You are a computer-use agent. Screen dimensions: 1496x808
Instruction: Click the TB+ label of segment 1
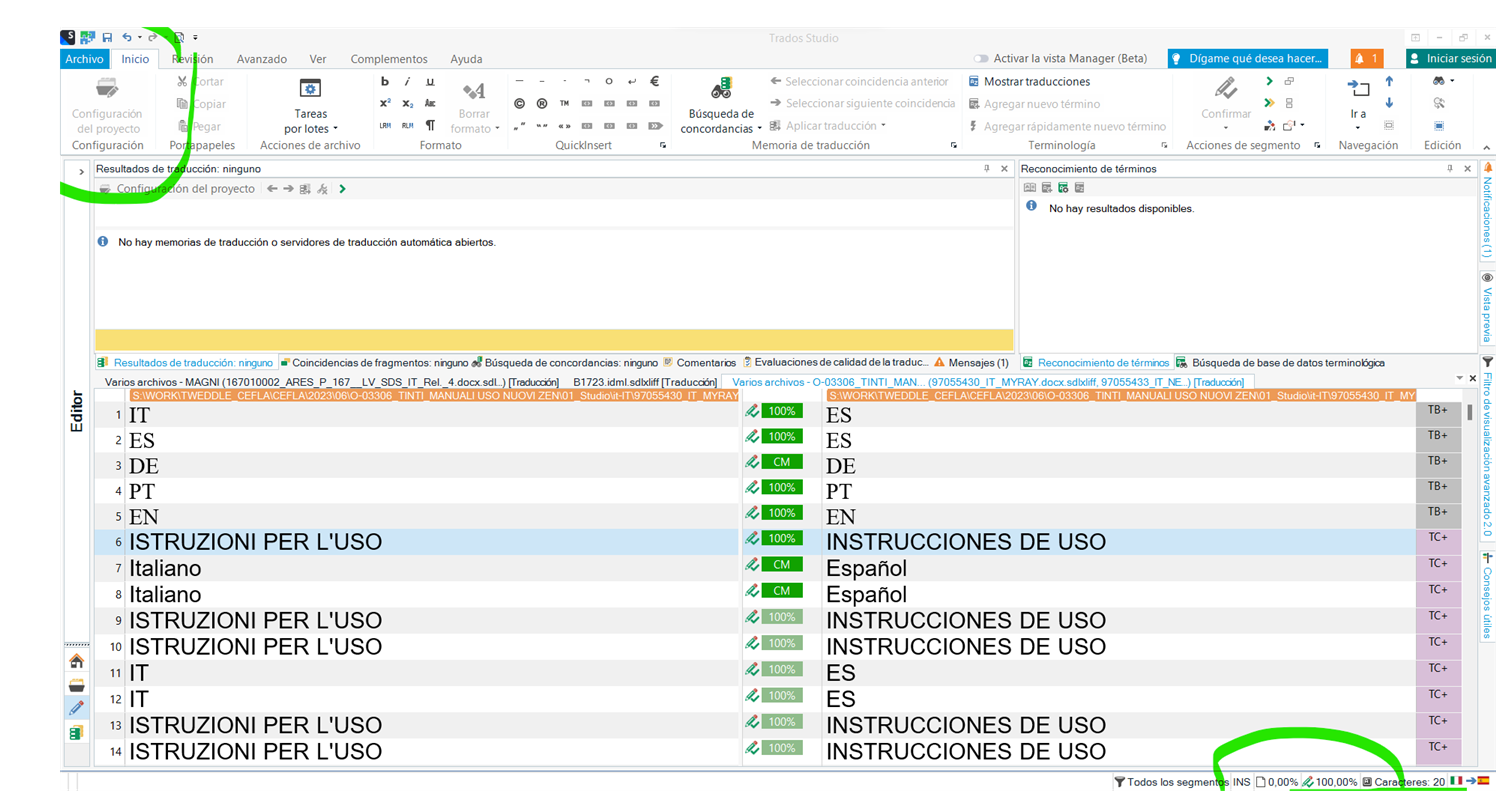1438,409
